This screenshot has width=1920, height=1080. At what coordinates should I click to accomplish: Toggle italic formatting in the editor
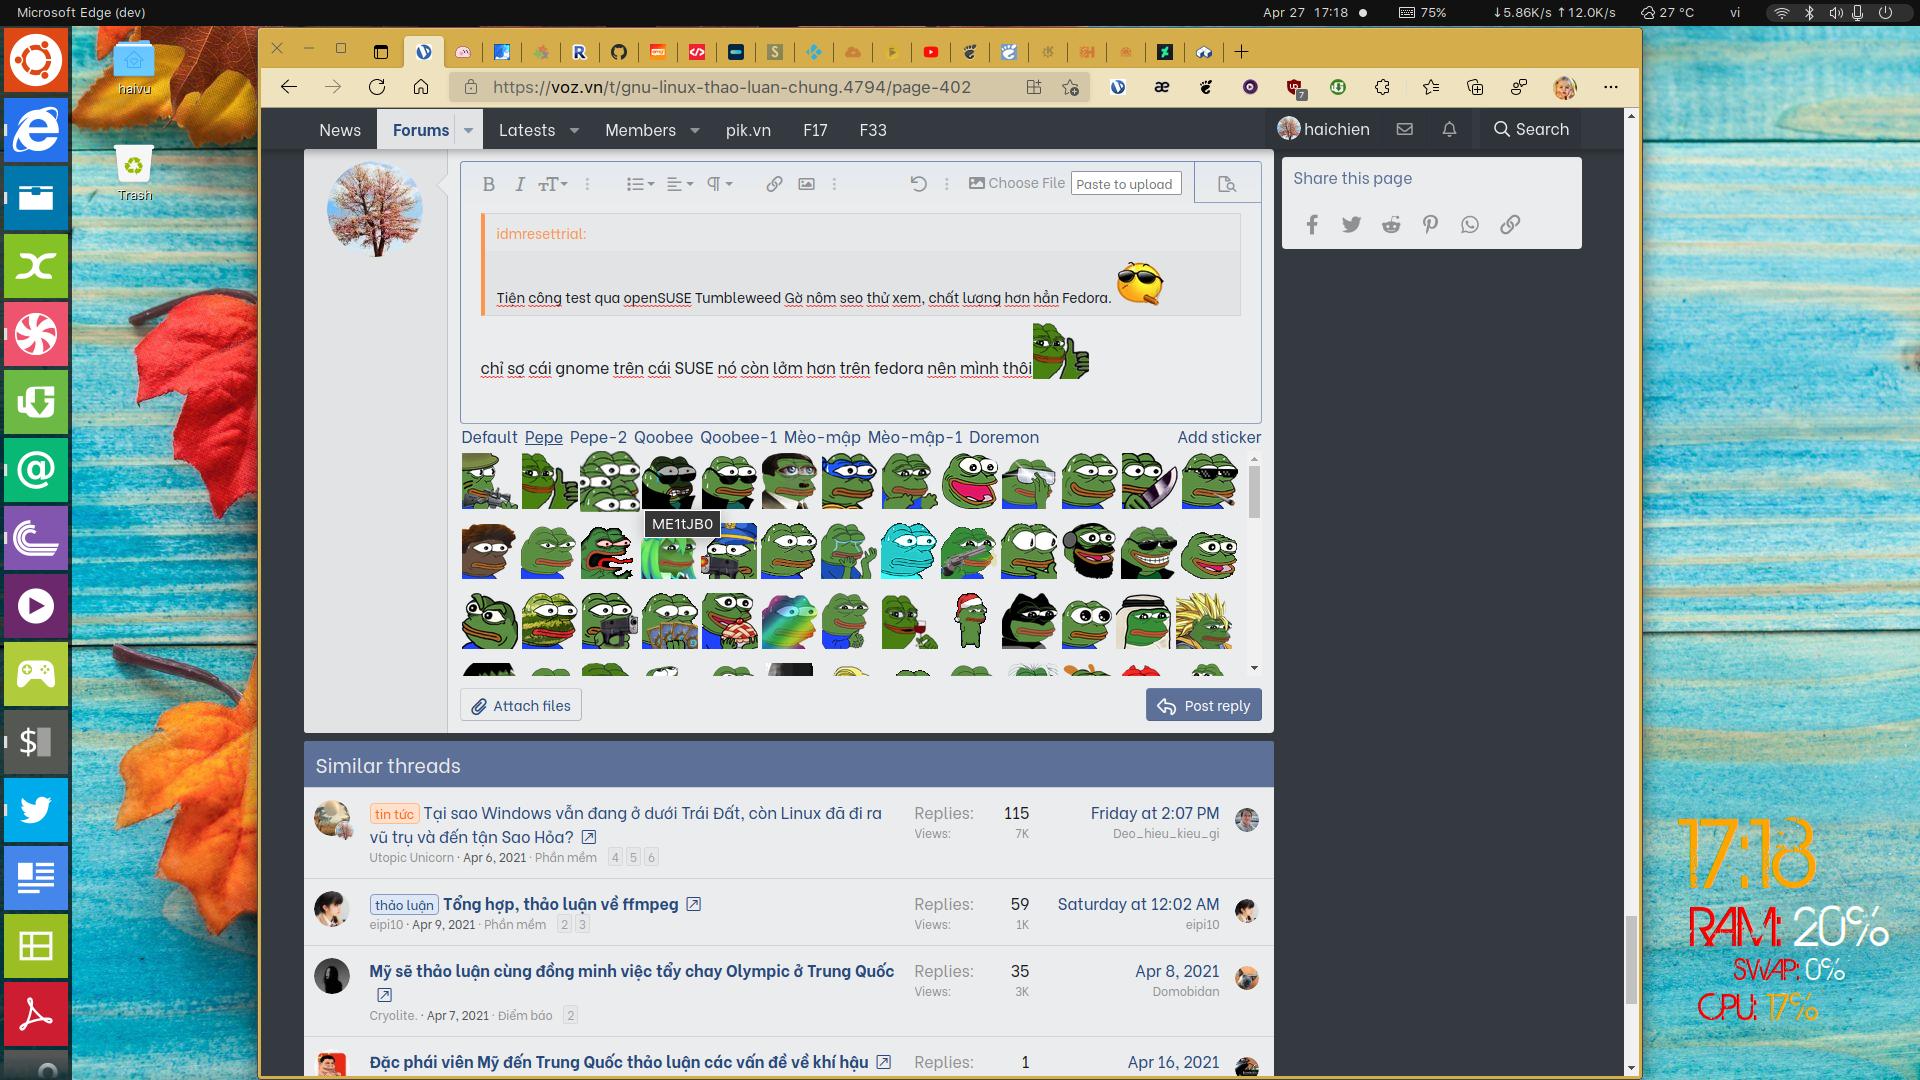point(520,184)
